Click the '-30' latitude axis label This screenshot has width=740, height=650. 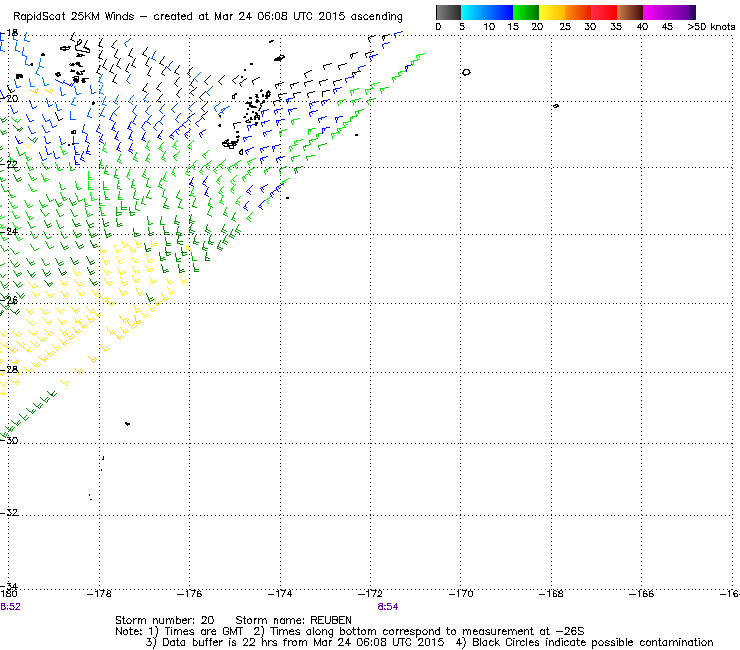[x=9, y=440]
